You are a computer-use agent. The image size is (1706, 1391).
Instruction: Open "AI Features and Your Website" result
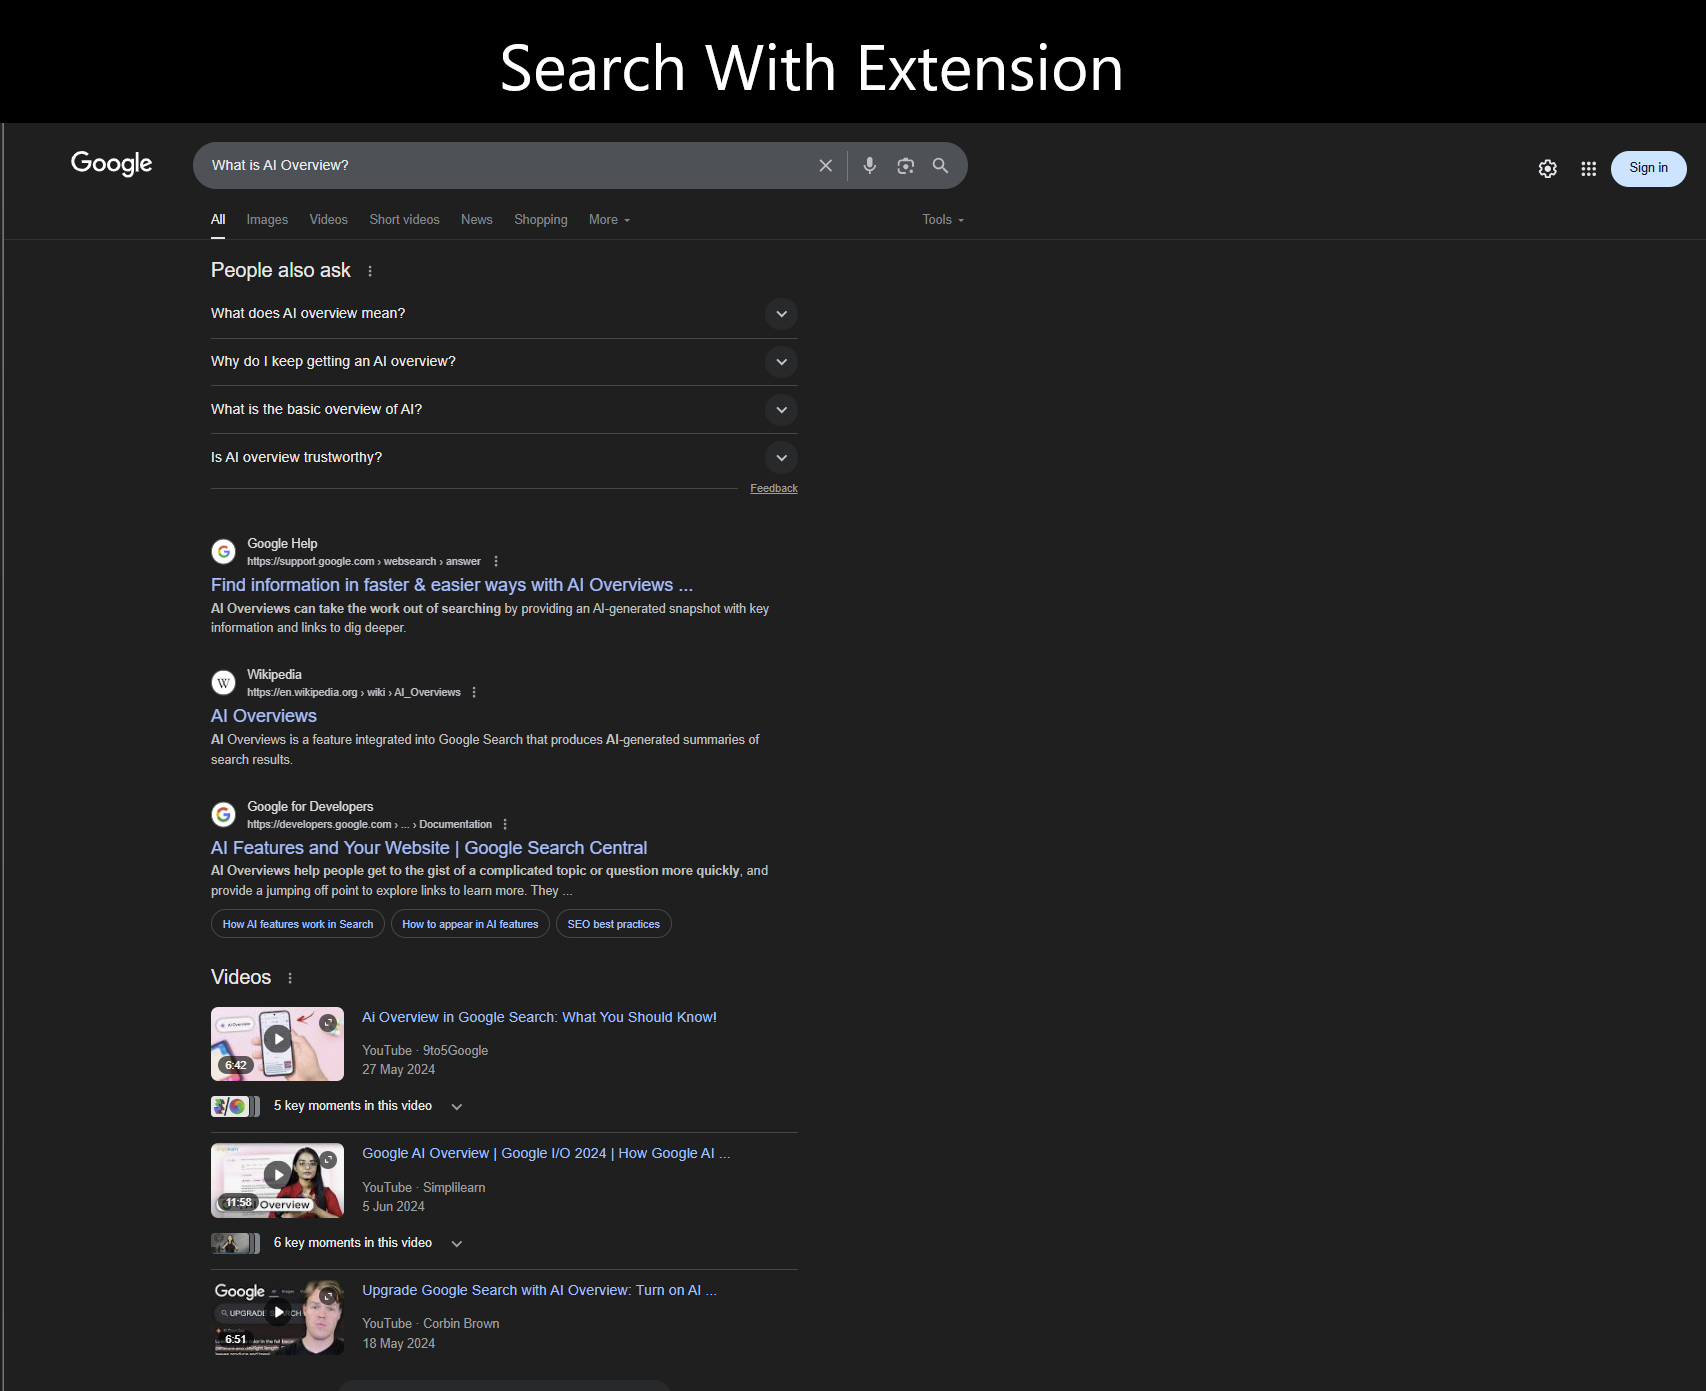pyautogui.click(x=429, y=848)
